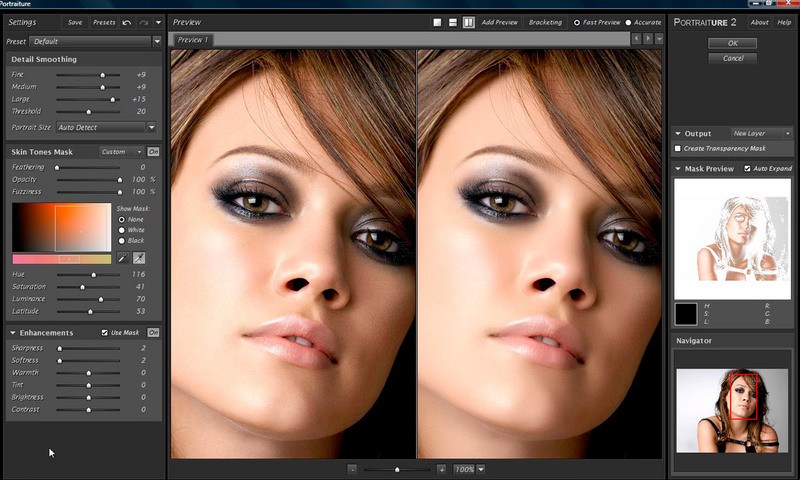Viewport: 800px width, 480px height.
Task: Collapse the Enhancements section
Action: pos(13,333)
